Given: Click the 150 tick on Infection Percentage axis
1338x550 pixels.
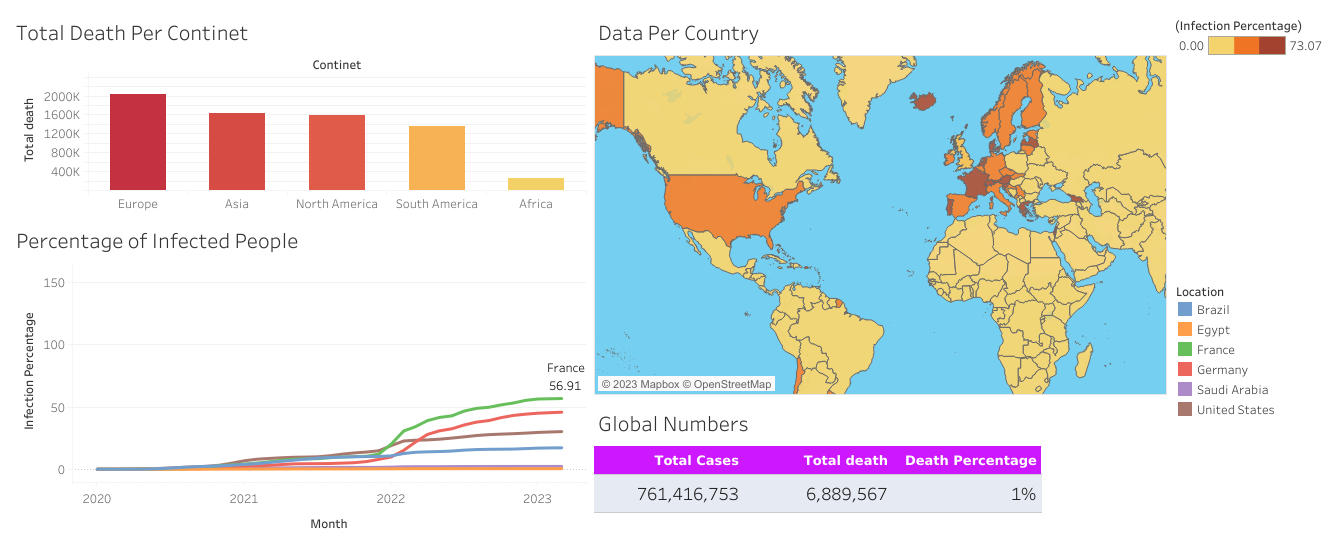Looking at the screenshot, I should (x=54, y=283).
